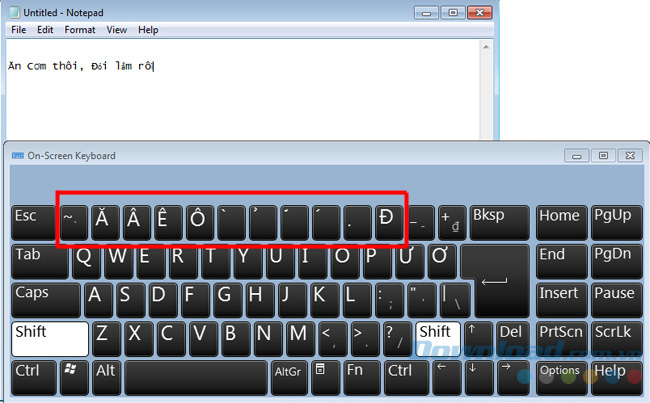Tap the grave accent tone key
Viewport: 650px width, 403px height.
click(x=231, y=223)
